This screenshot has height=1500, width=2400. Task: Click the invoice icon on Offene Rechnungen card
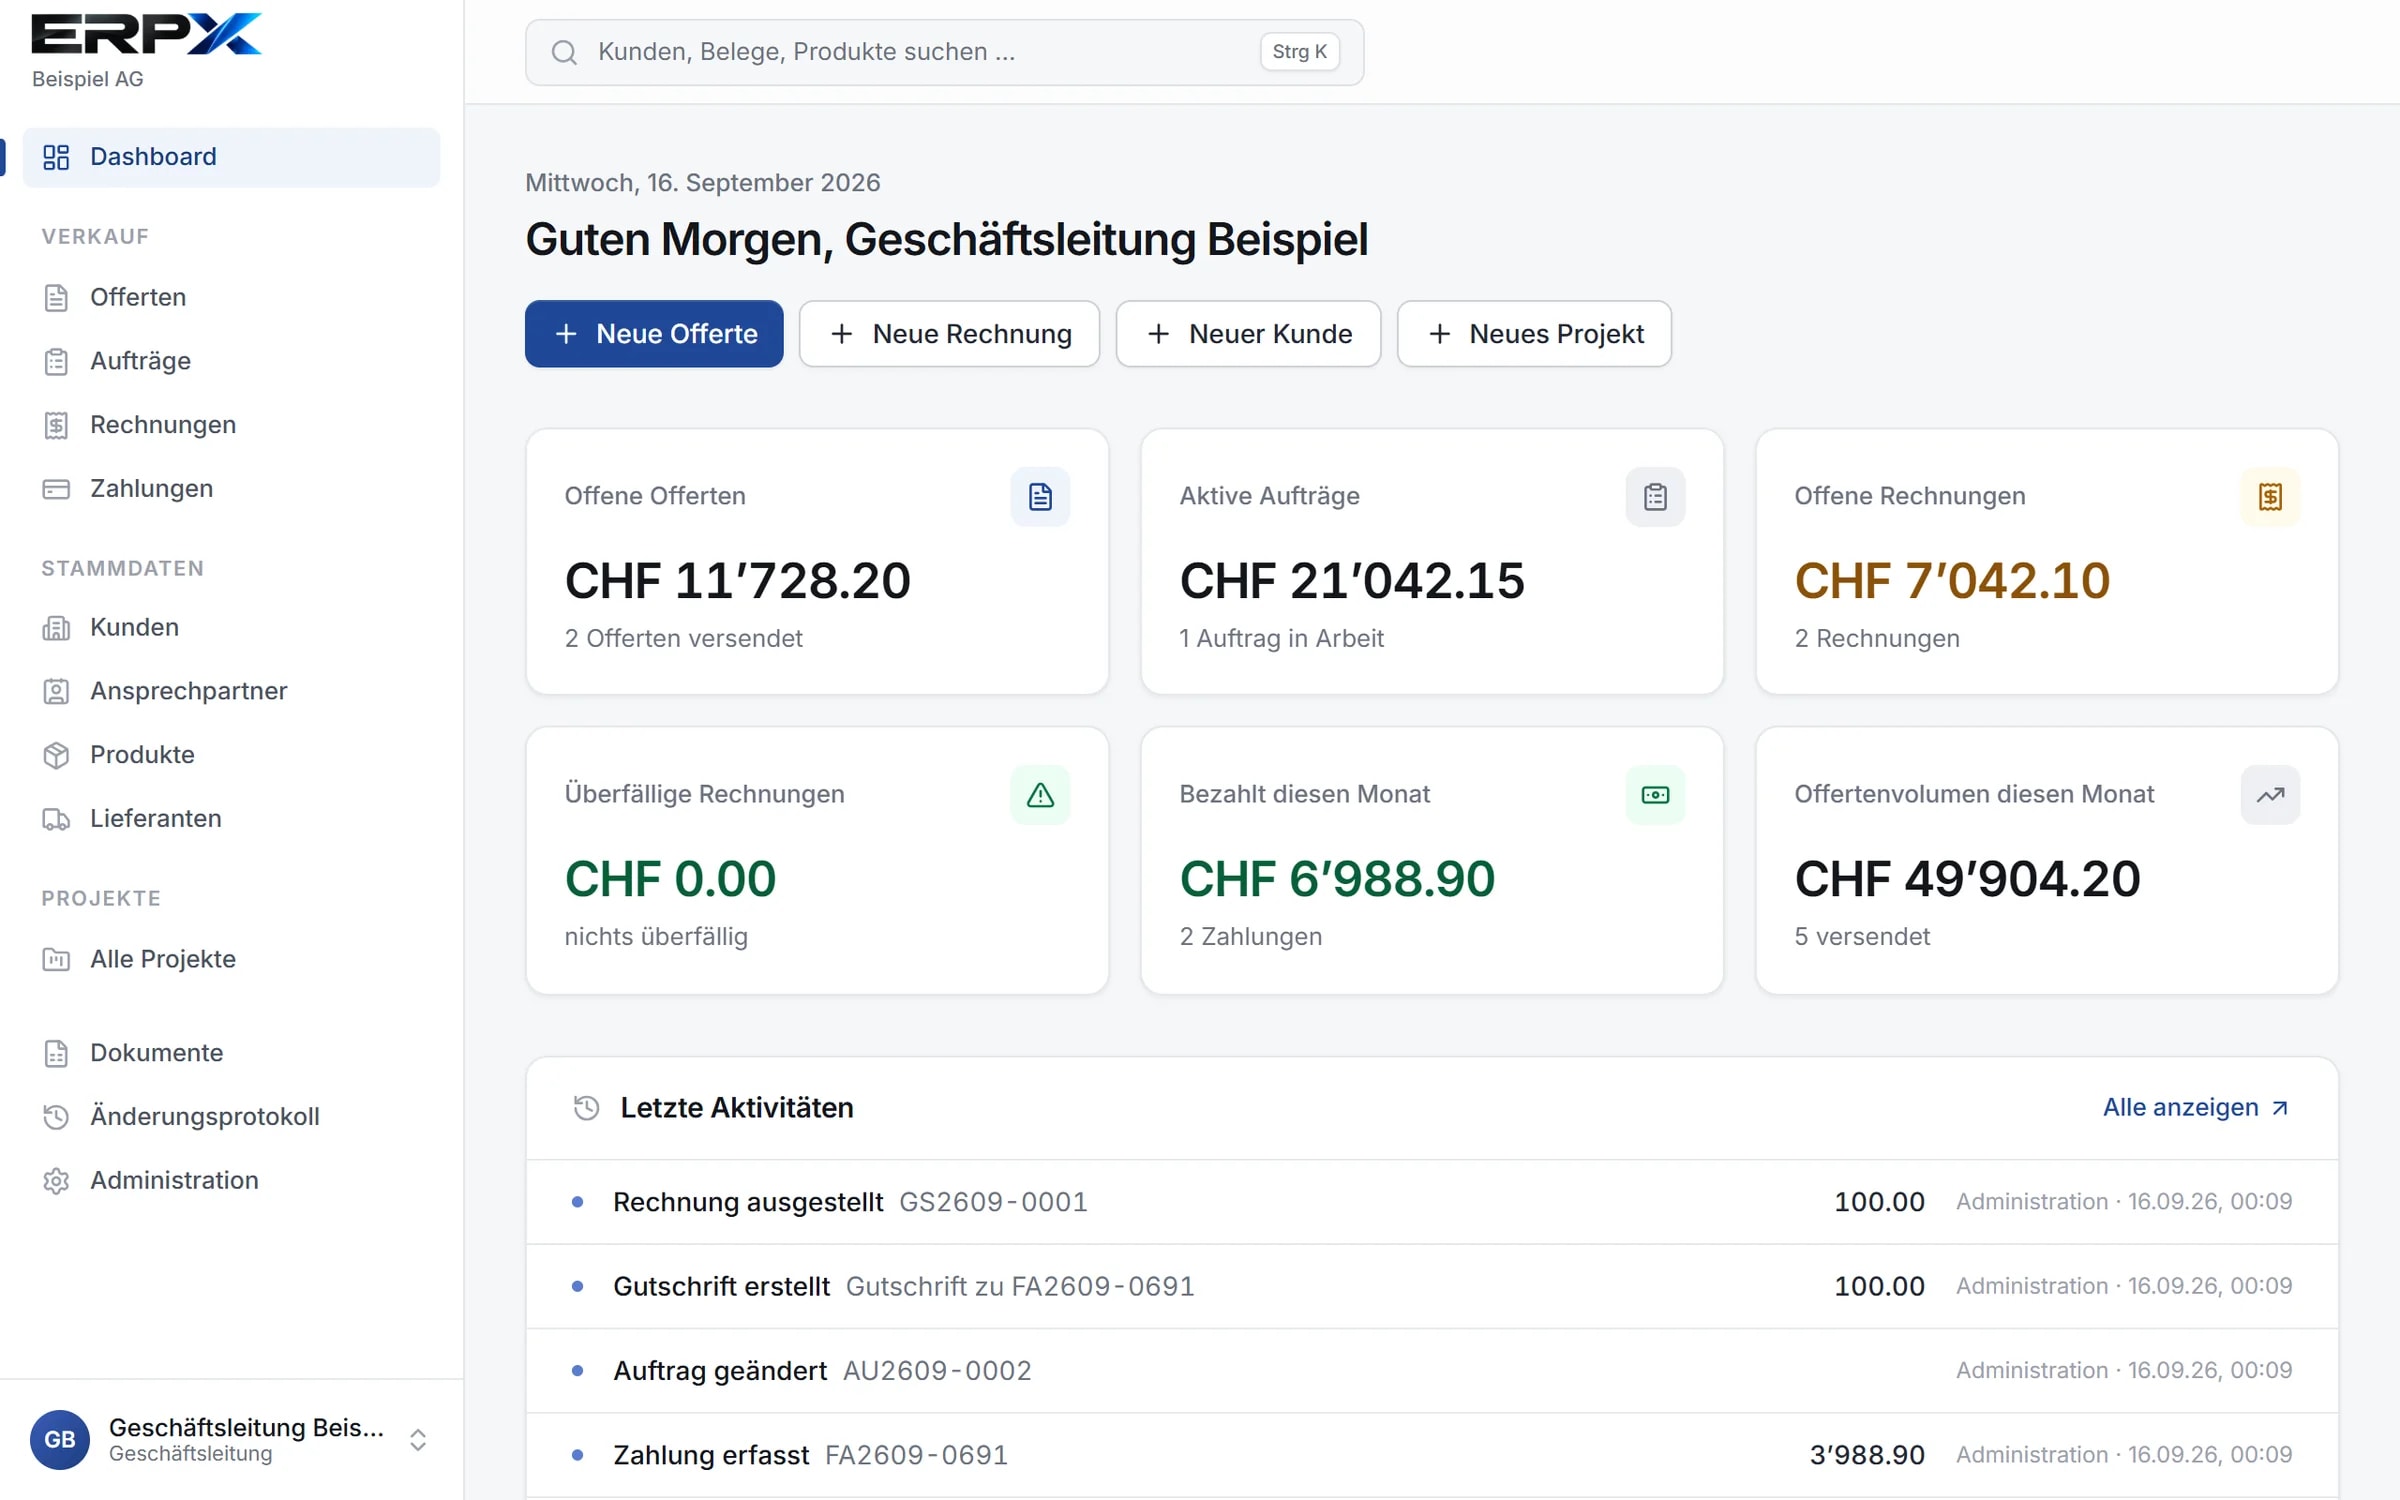click(2270, 497)
